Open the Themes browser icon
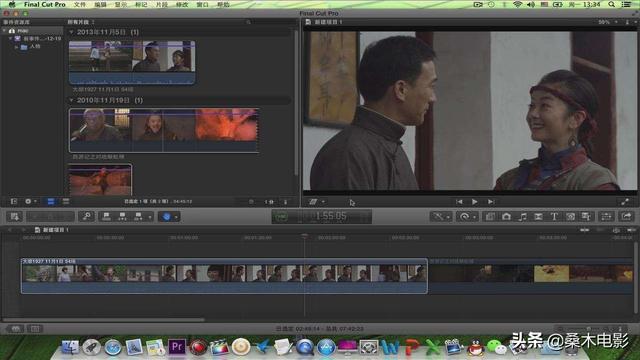Viewport: 640px width, 360px height. click(x=586, y=216)
